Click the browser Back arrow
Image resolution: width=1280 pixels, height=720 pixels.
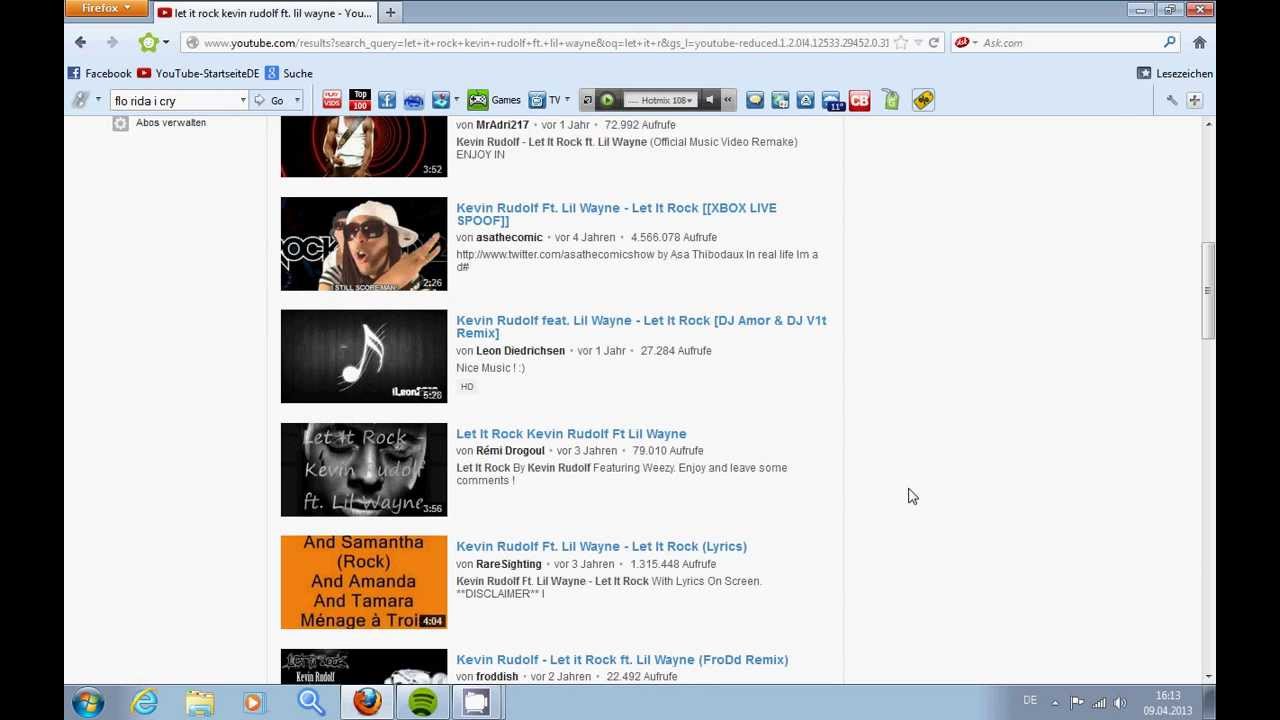pos(80,42)
